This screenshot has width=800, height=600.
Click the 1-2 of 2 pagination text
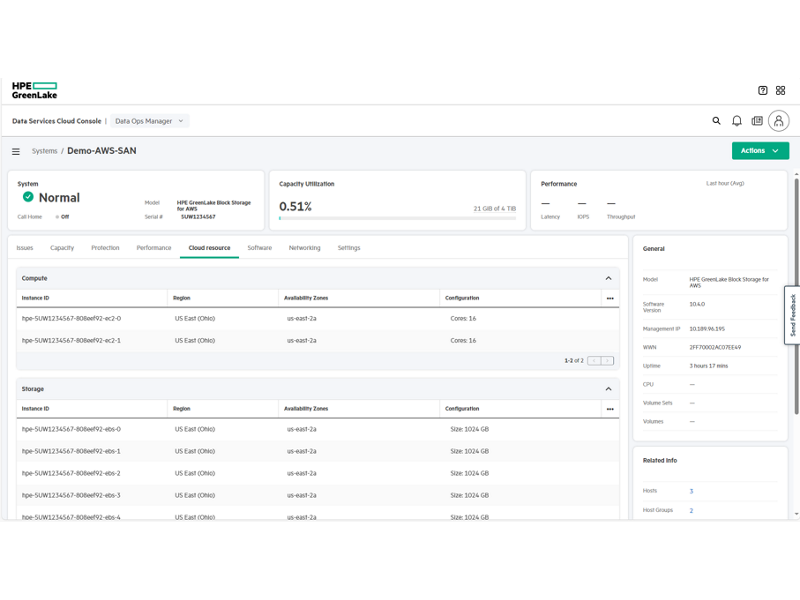[x=573, y=361]
